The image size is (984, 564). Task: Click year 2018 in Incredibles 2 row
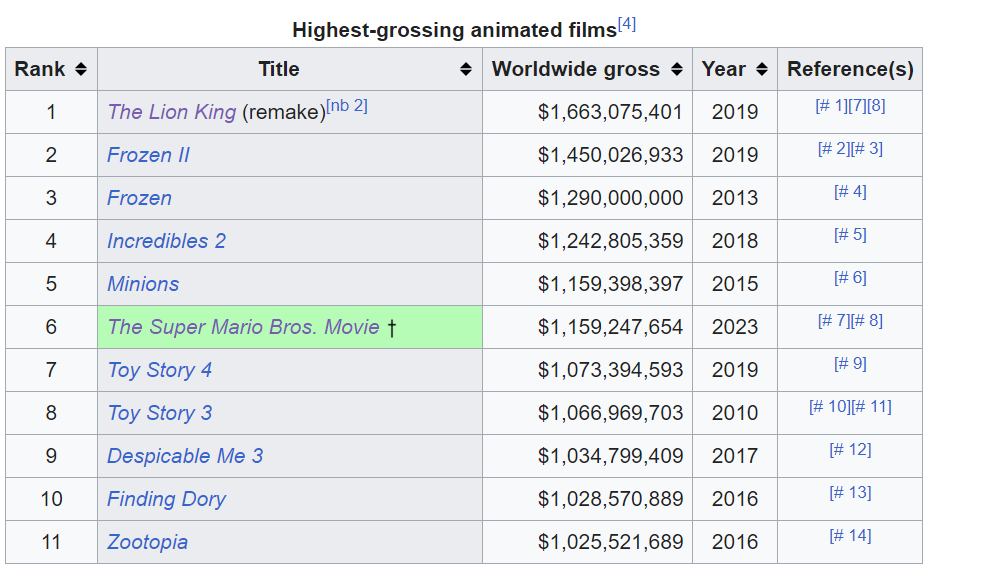735,241
